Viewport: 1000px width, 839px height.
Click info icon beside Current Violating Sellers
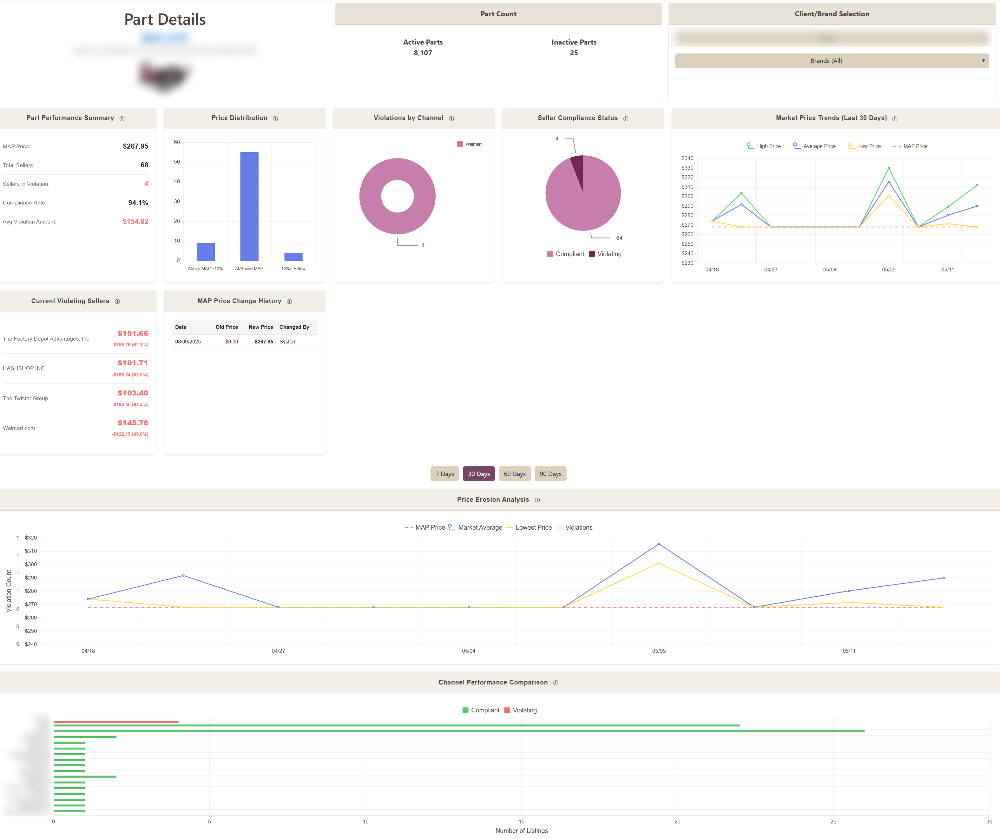pos(117,302)
